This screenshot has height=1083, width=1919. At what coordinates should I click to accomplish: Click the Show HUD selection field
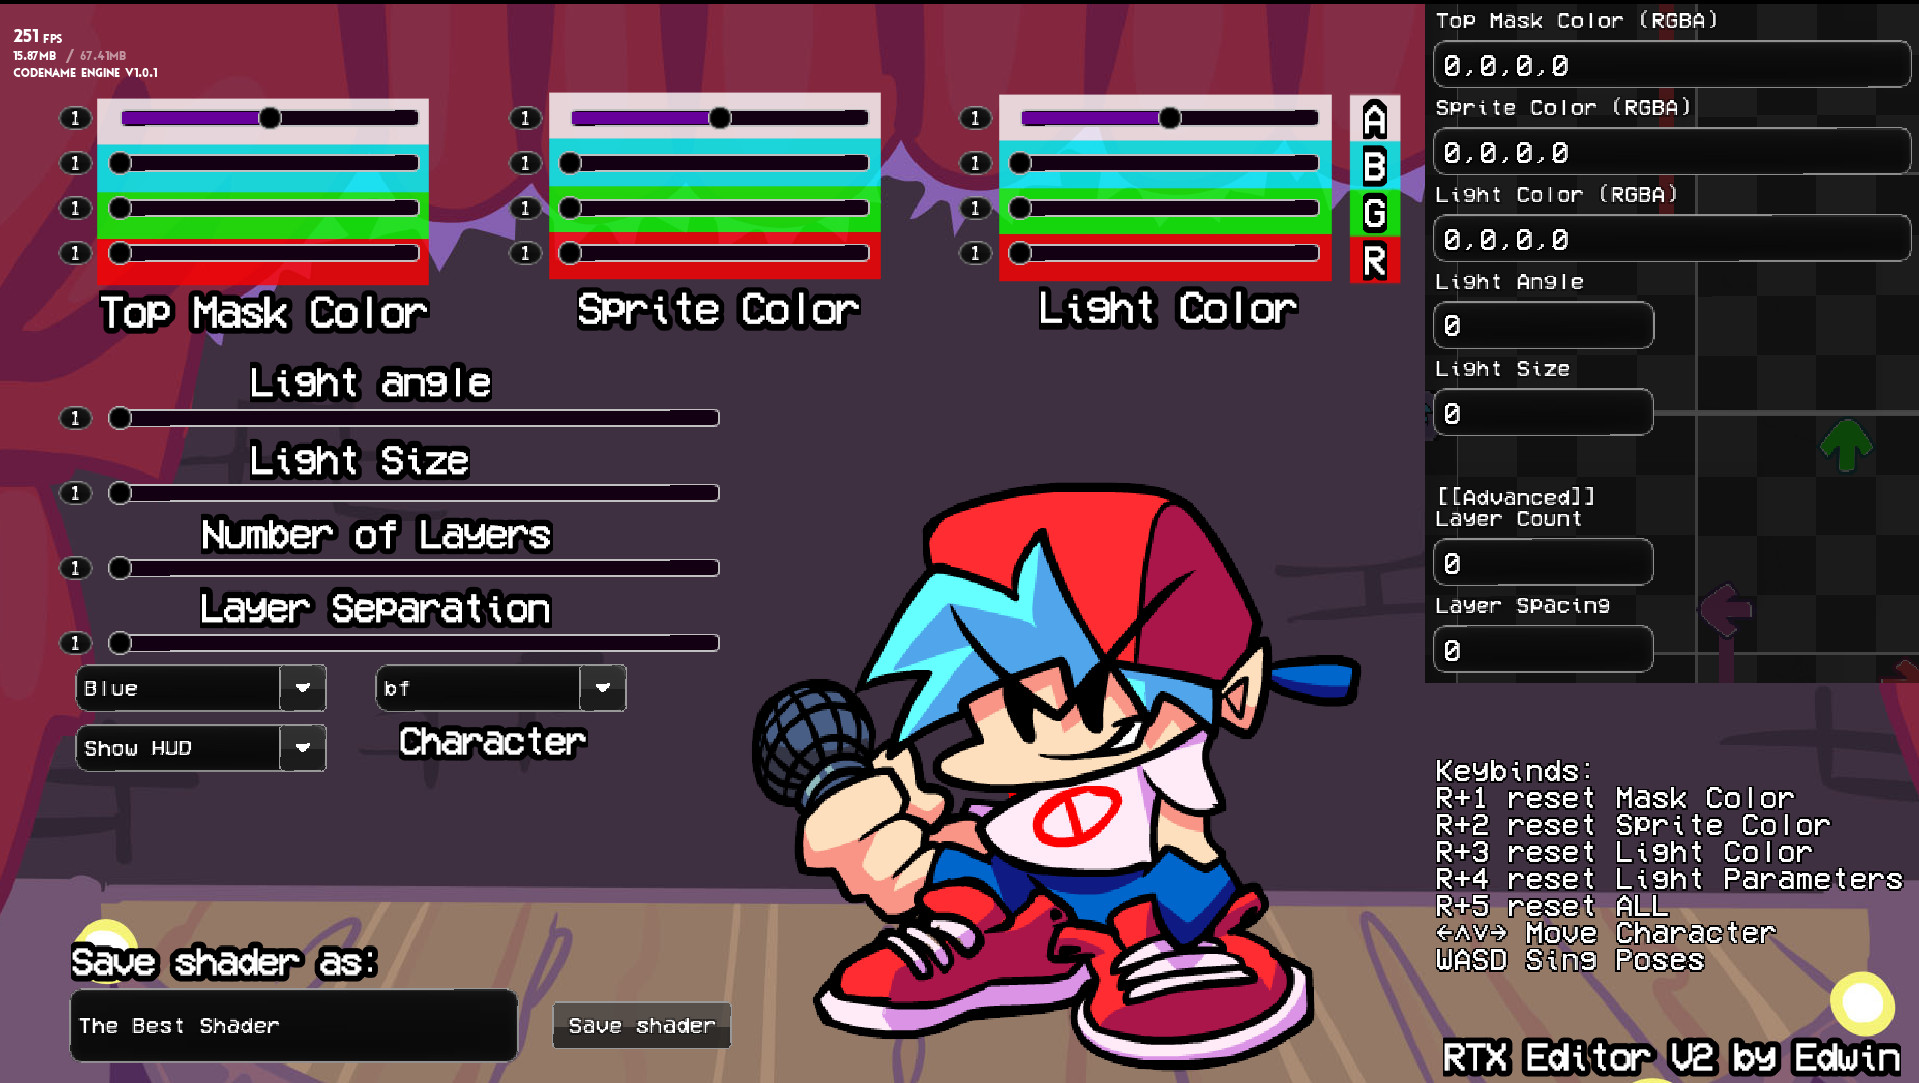(x=178, y=748)
